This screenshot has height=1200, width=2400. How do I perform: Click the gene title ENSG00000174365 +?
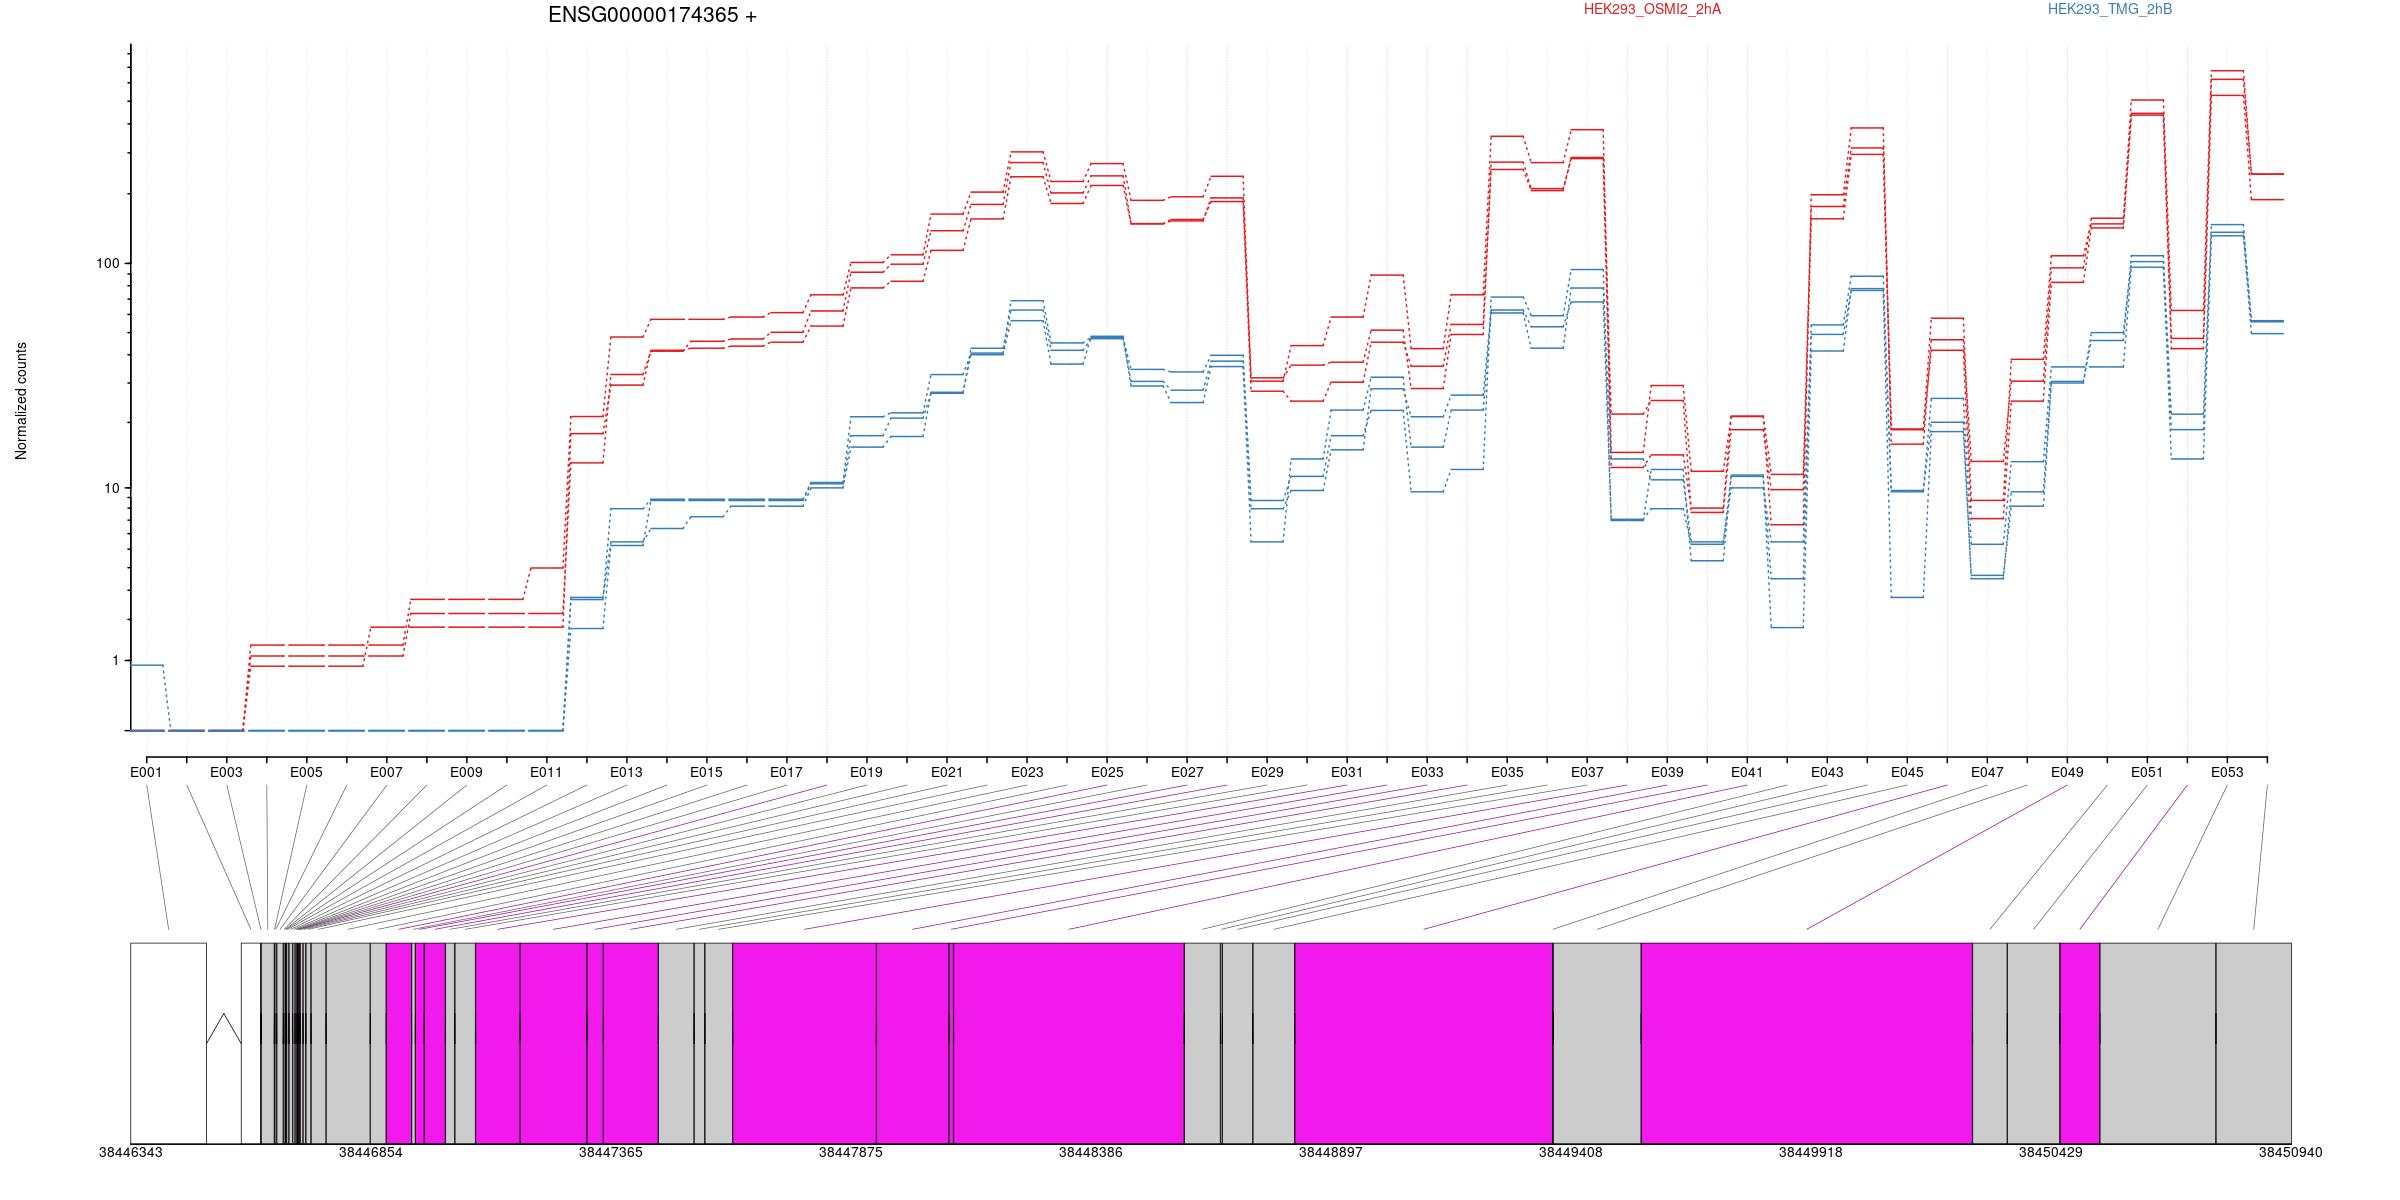(x=652, y=15)
